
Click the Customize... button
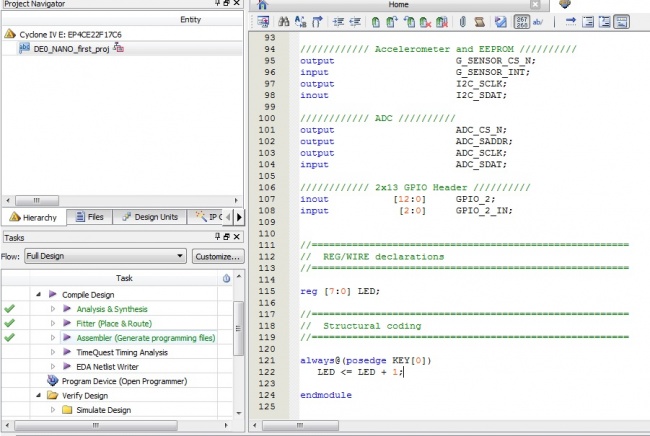tap(218, 257)
